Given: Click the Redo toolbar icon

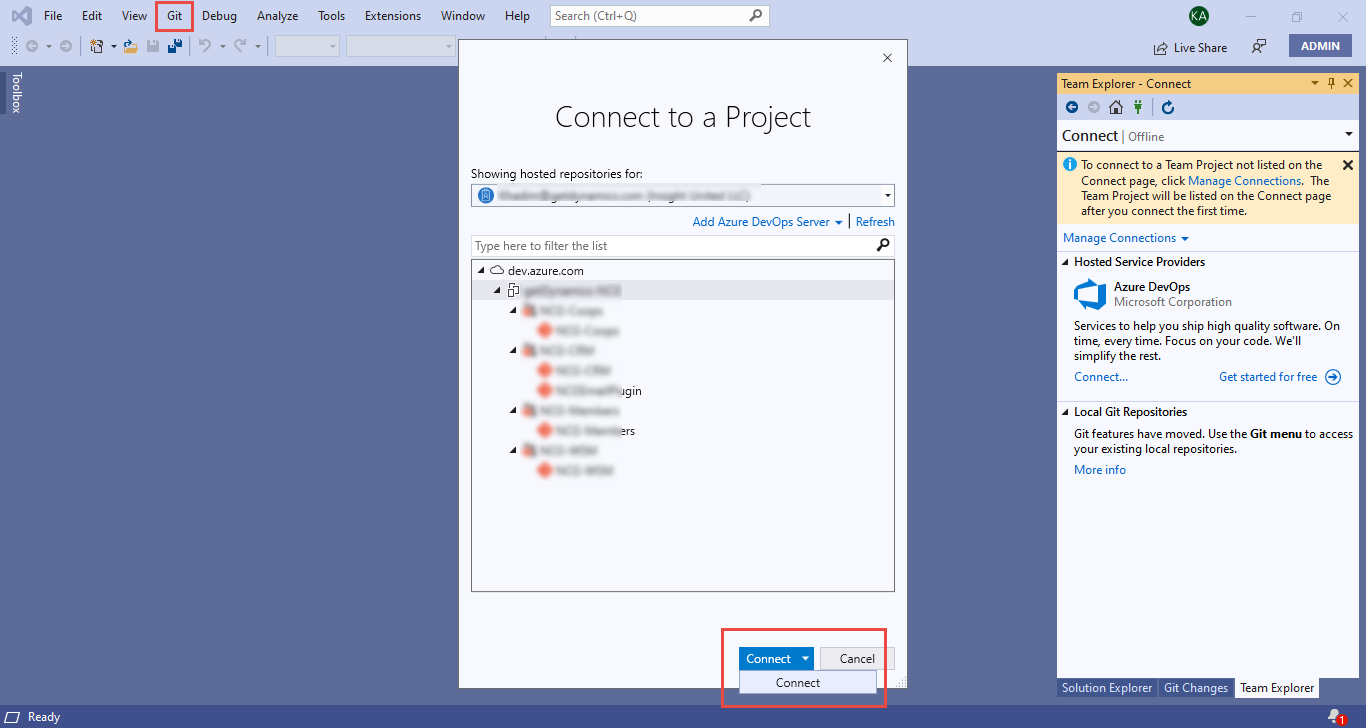Looking at the screenshot, I should 240,46.
